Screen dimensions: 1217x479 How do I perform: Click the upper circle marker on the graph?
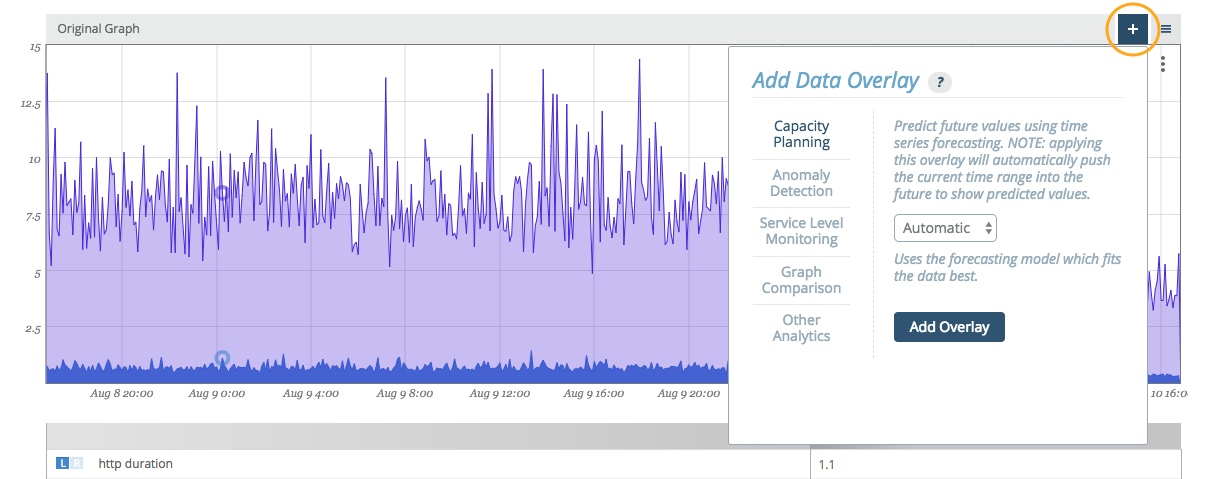tap(222, 192)
